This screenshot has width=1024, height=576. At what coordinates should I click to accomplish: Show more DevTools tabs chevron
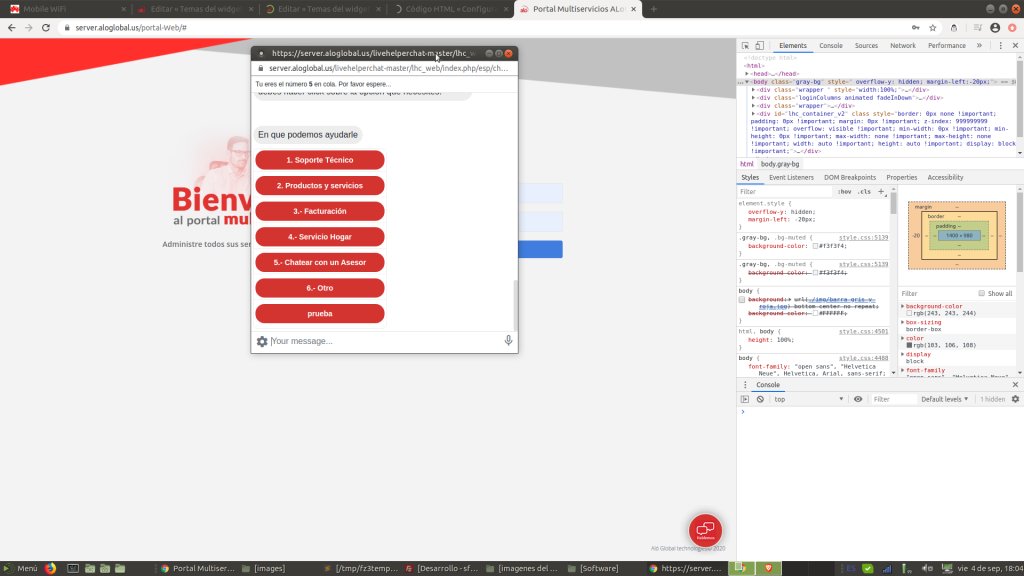pyautogui.click(x=980, y=46)
